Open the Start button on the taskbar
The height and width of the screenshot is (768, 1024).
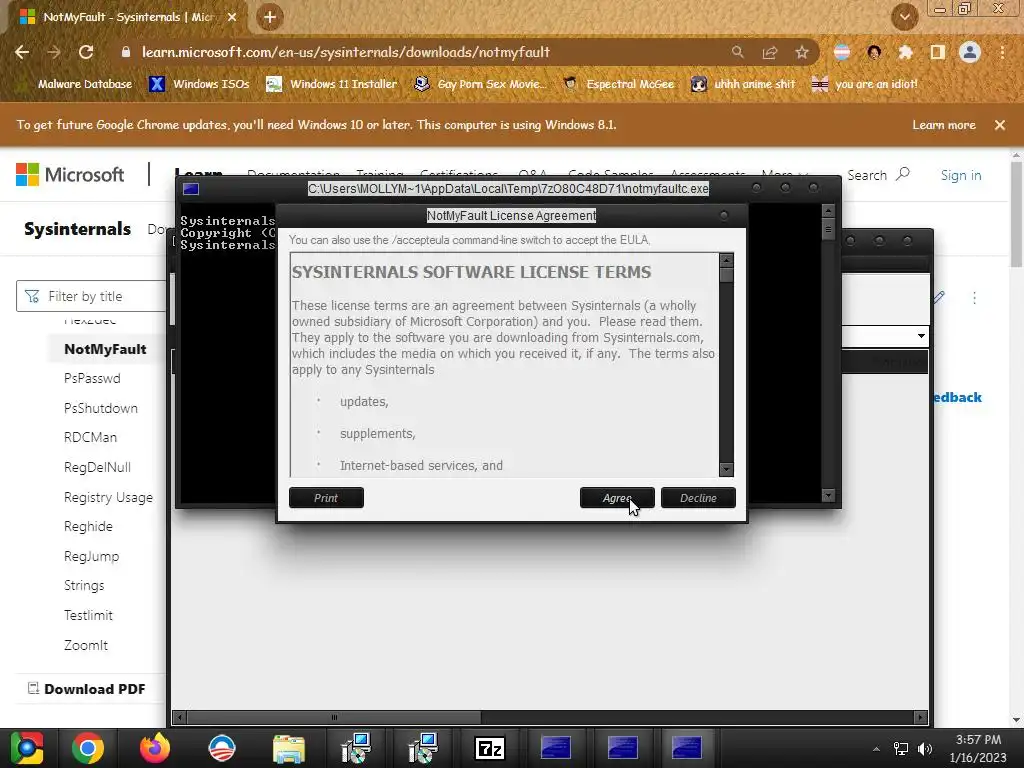tap(26, 748)
